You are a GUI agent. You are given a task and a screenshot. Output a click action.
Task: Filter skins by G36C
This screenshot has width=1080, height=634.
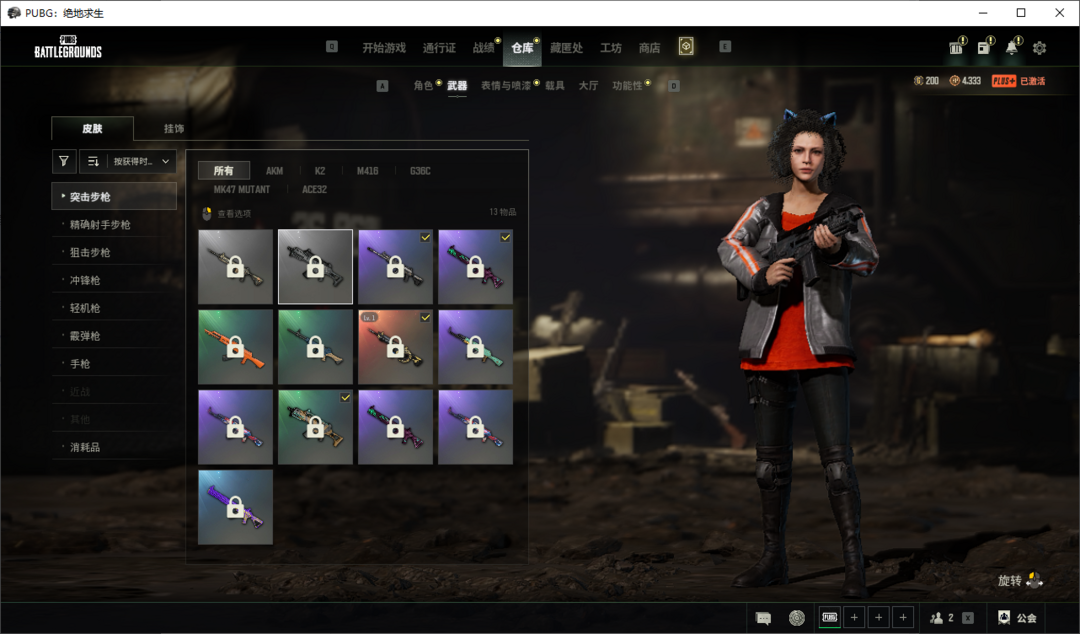tap(420, 170)
